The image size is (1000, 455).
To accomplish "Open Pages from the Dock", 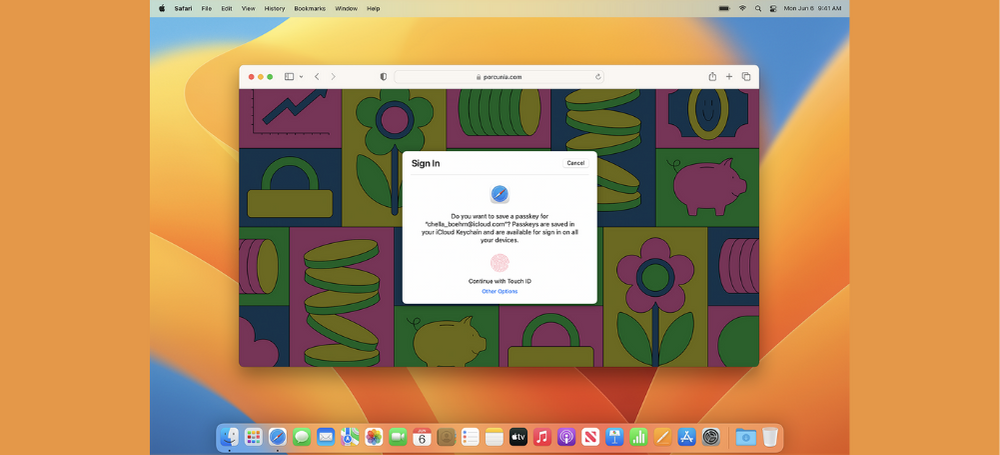I will click(x=663, y=436).
